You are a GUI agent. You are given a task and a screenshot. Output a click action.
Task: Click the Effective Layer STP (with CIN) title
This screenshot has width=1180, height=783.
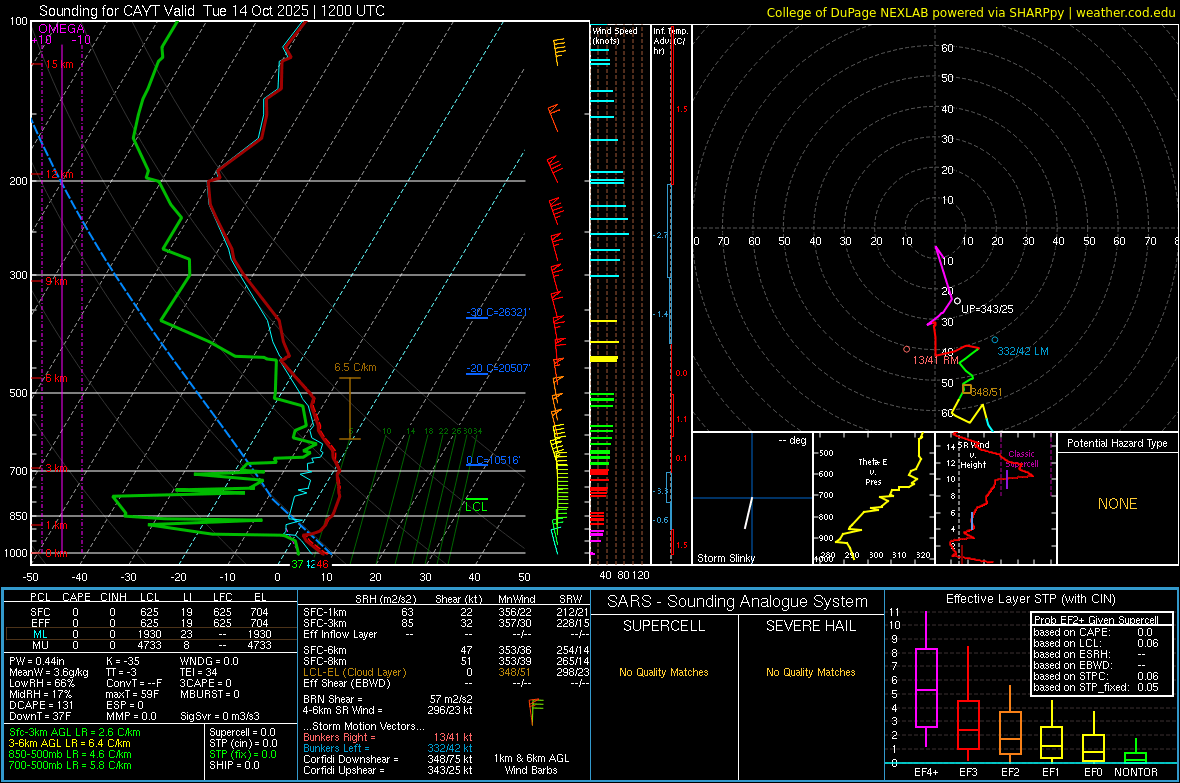(1030, 599)
